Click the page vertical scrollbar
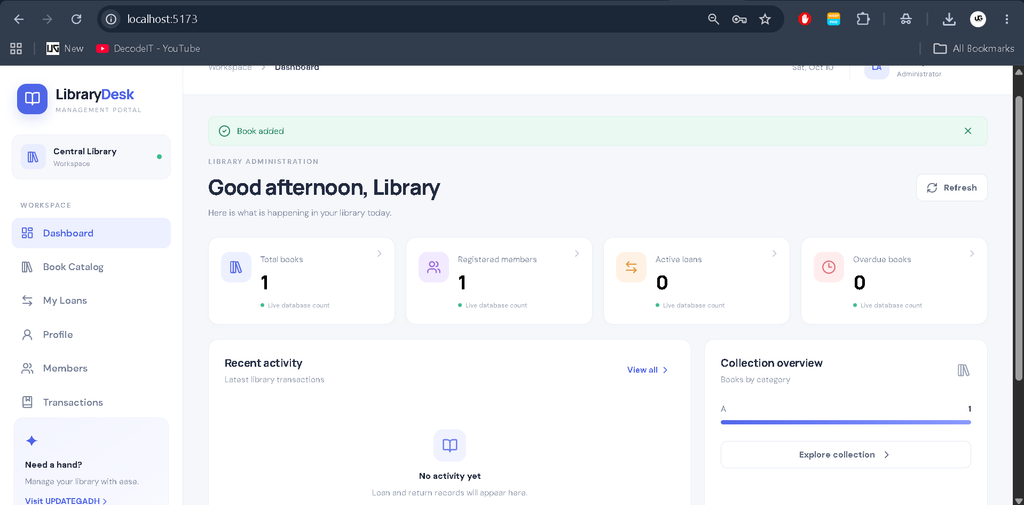1024x505 pixels. [x=1019, y=236]
